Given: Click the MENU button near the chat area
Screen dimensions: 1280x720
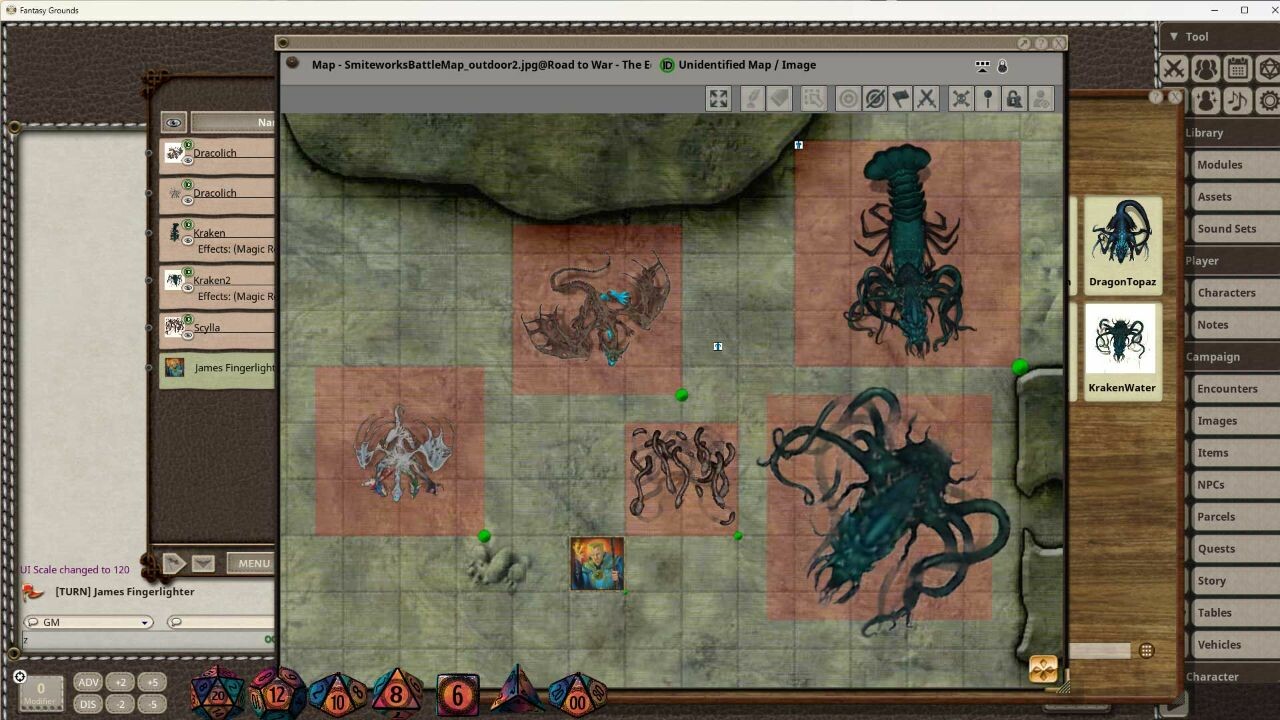Looking at the screenshot, I should pos(252,562).
